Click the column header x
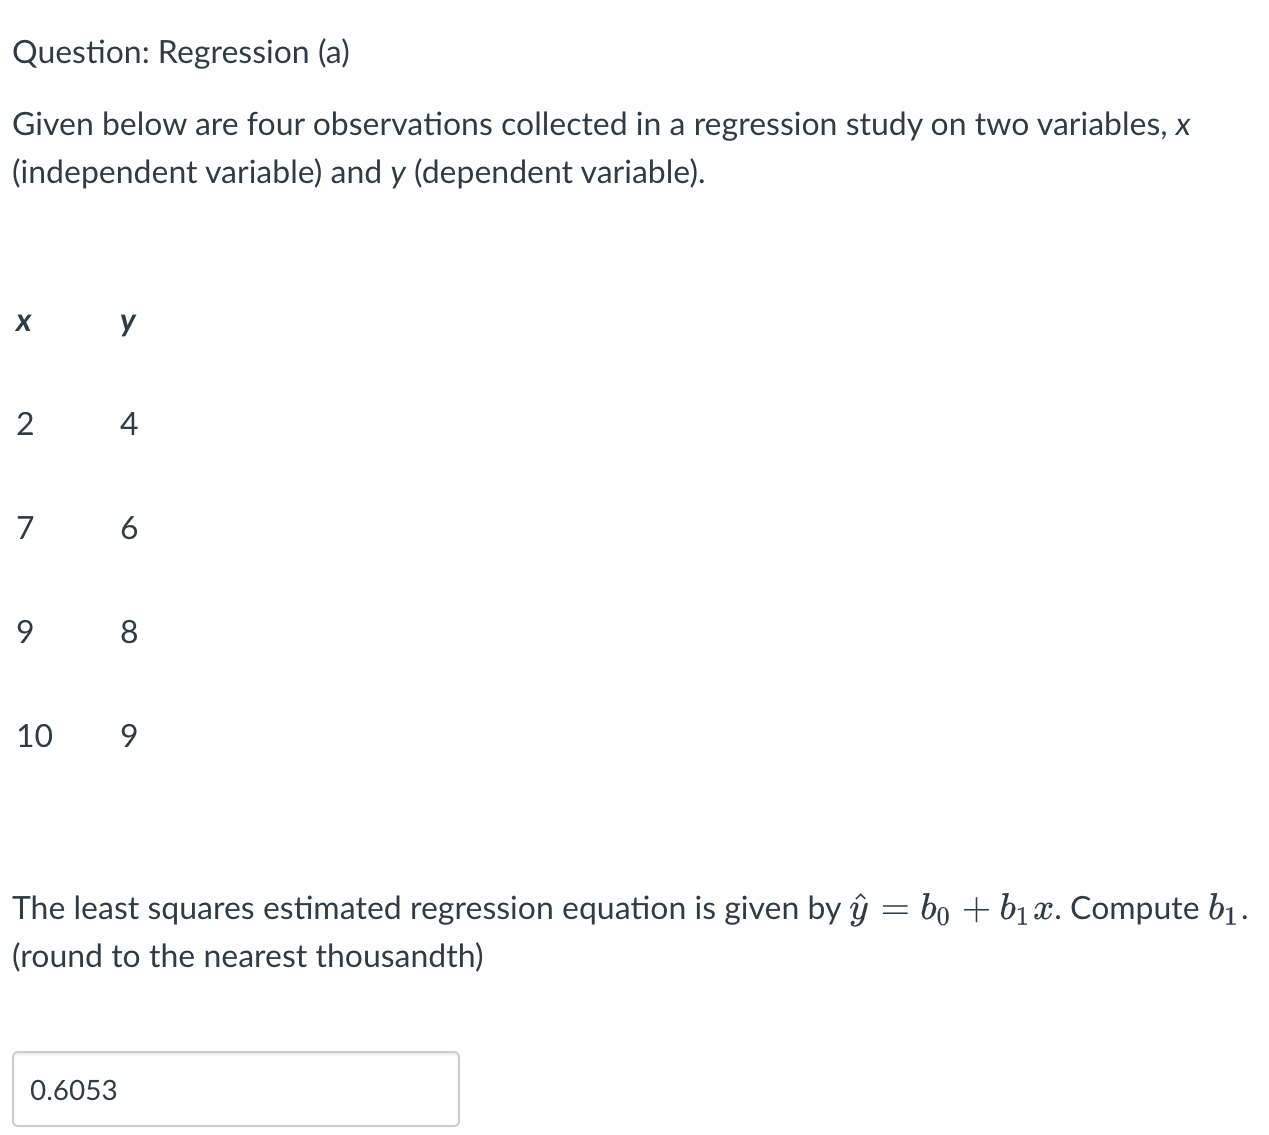Screen dimensions: 1269x1135 click(x=24, y=321)
